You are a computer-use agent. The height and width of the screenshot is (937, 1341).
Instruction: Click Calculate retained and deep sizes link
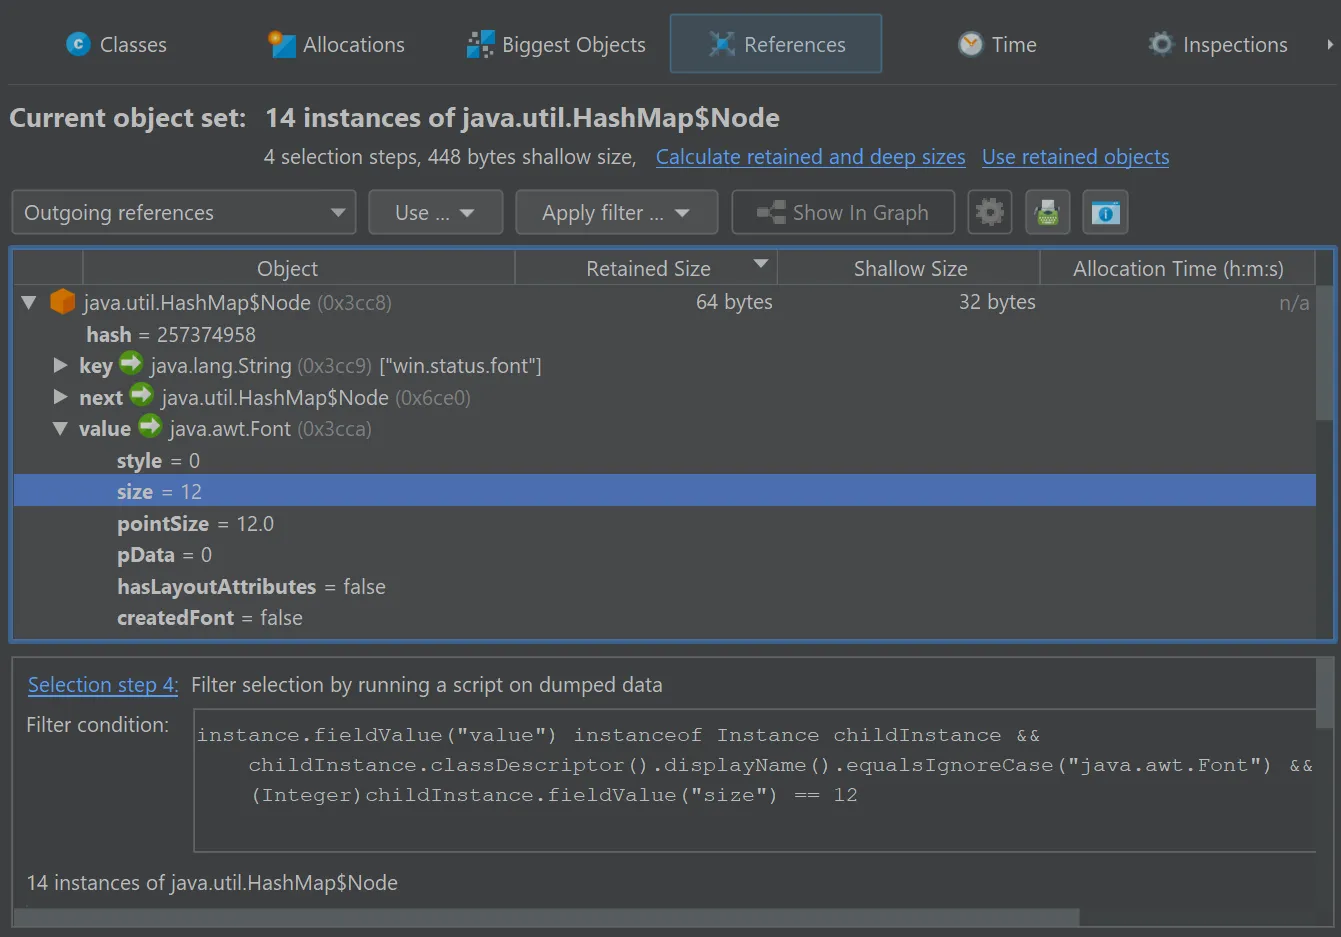pyautogui.click(x=811, y=157)
